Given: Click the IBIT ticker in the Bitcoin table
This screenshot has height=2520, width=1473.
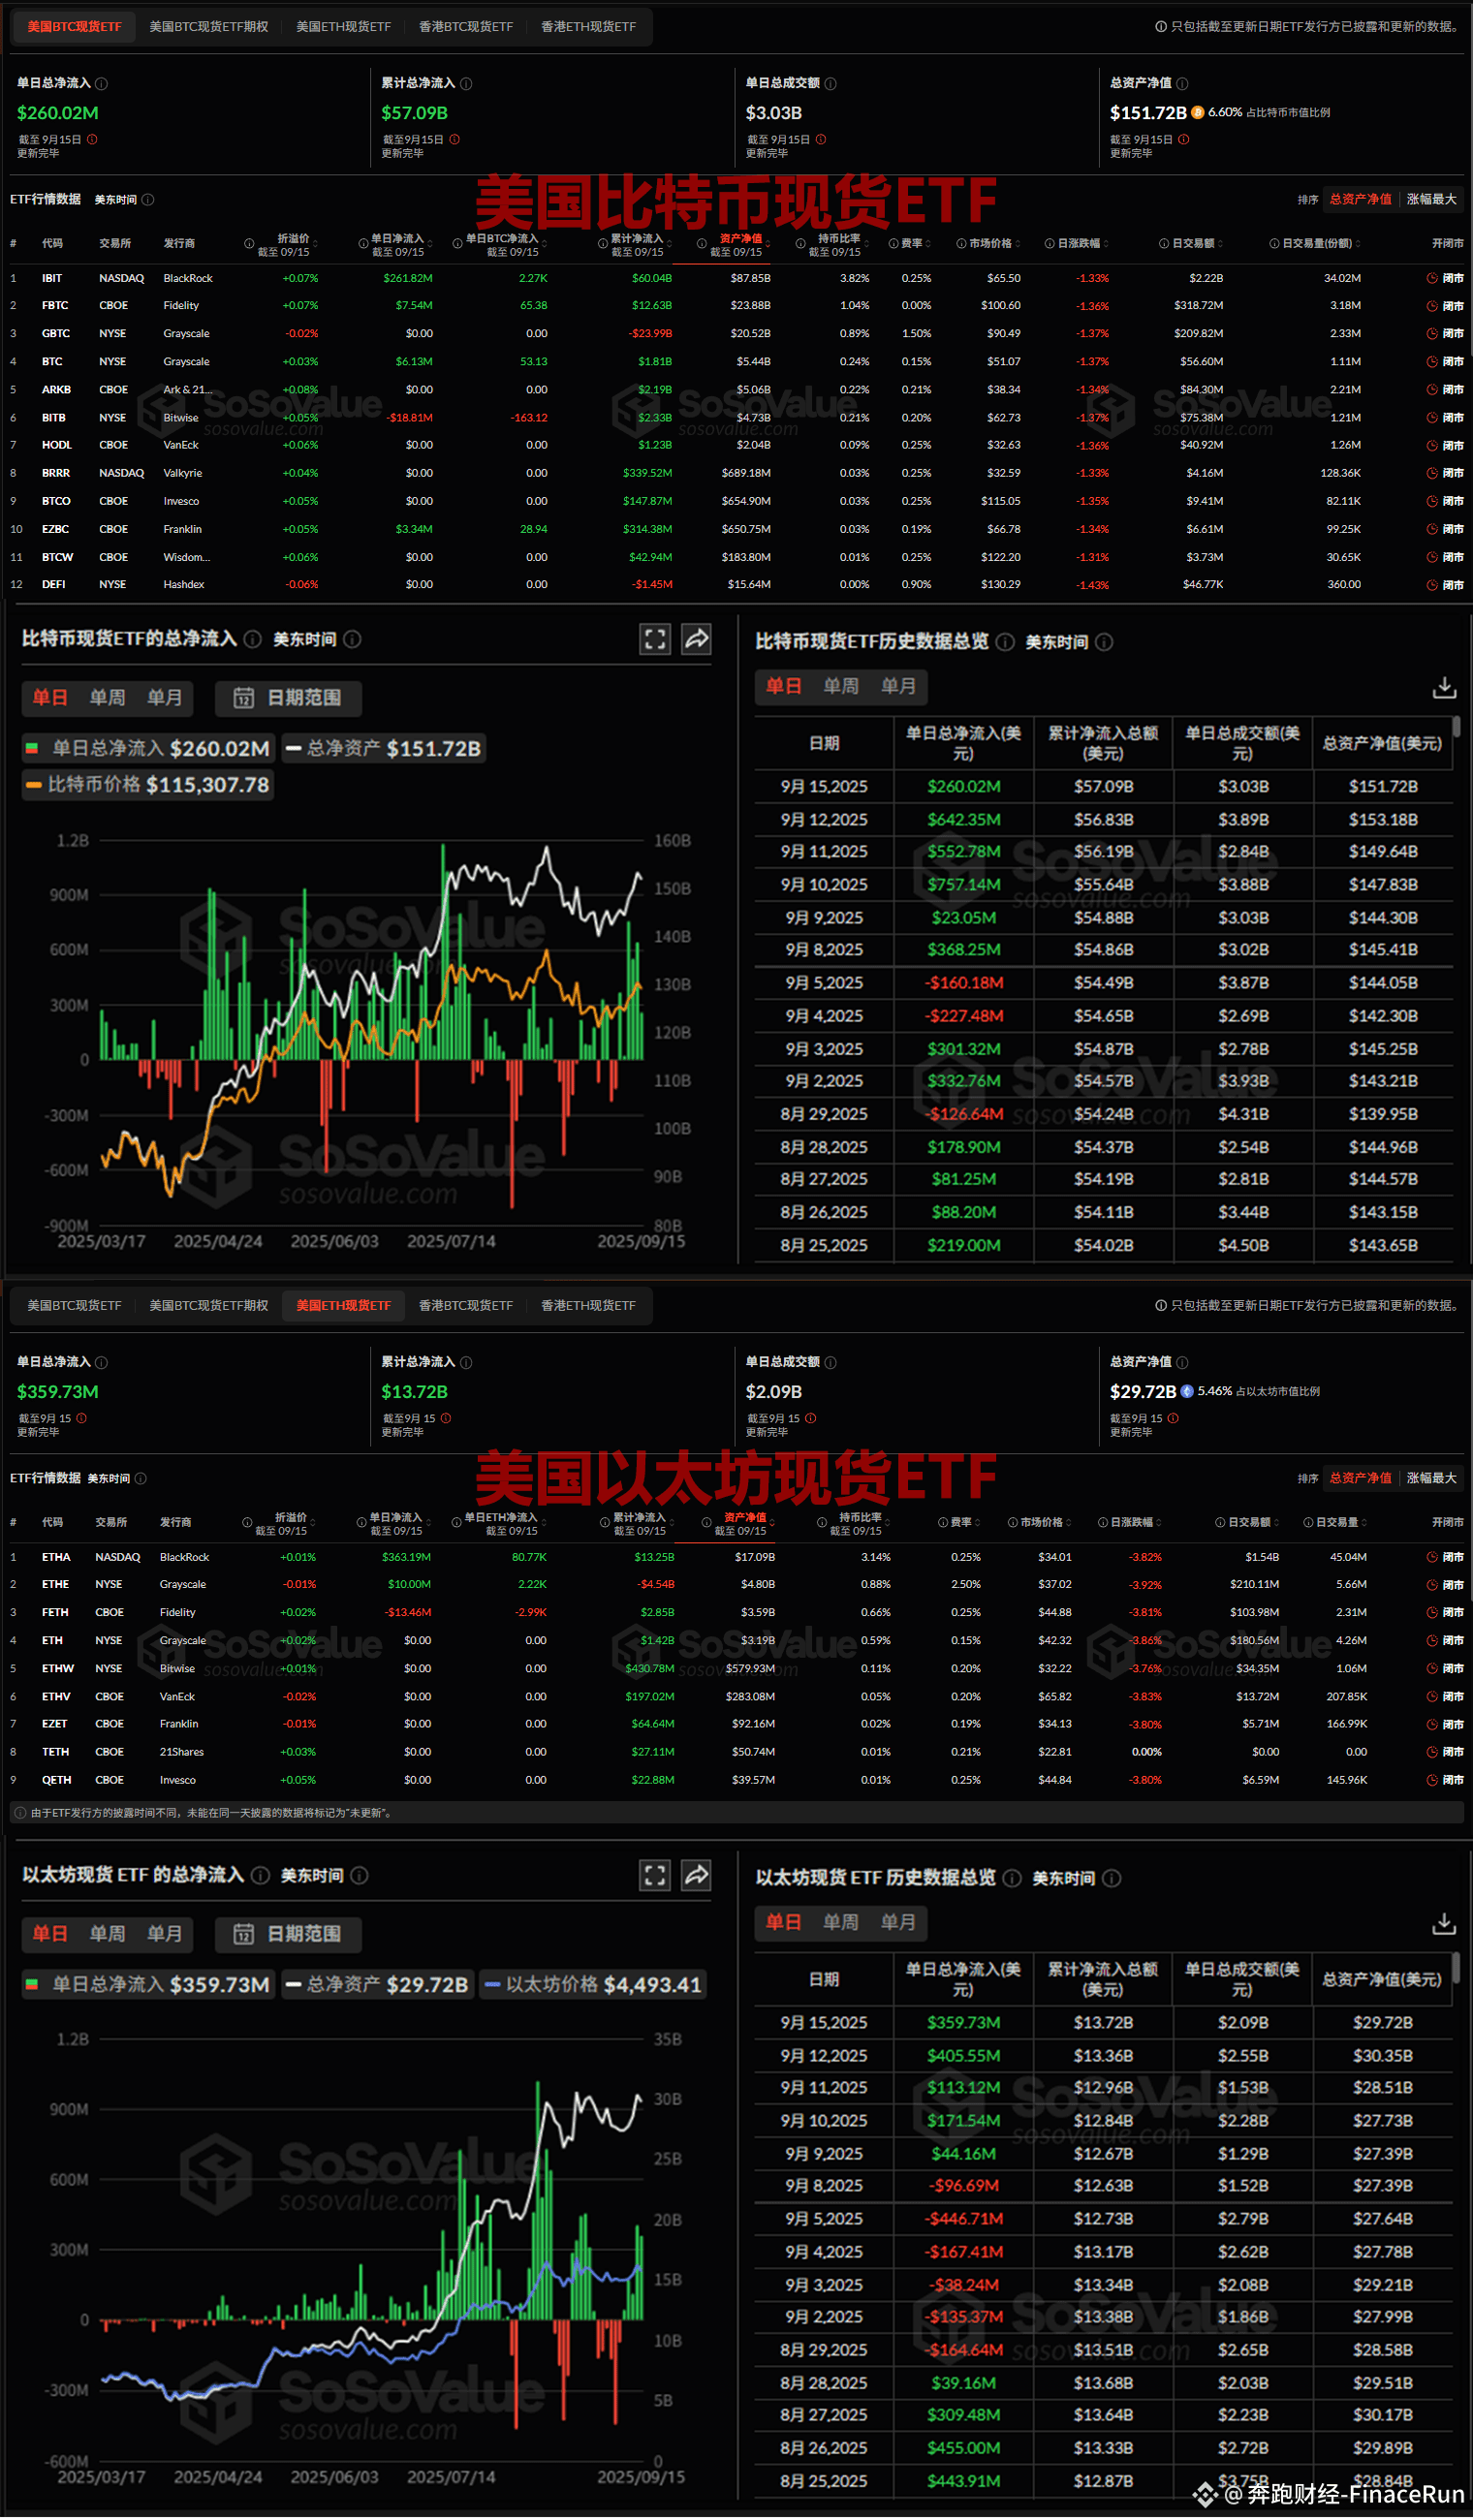Looking at the screenshot, I should (x=52, y=279).
